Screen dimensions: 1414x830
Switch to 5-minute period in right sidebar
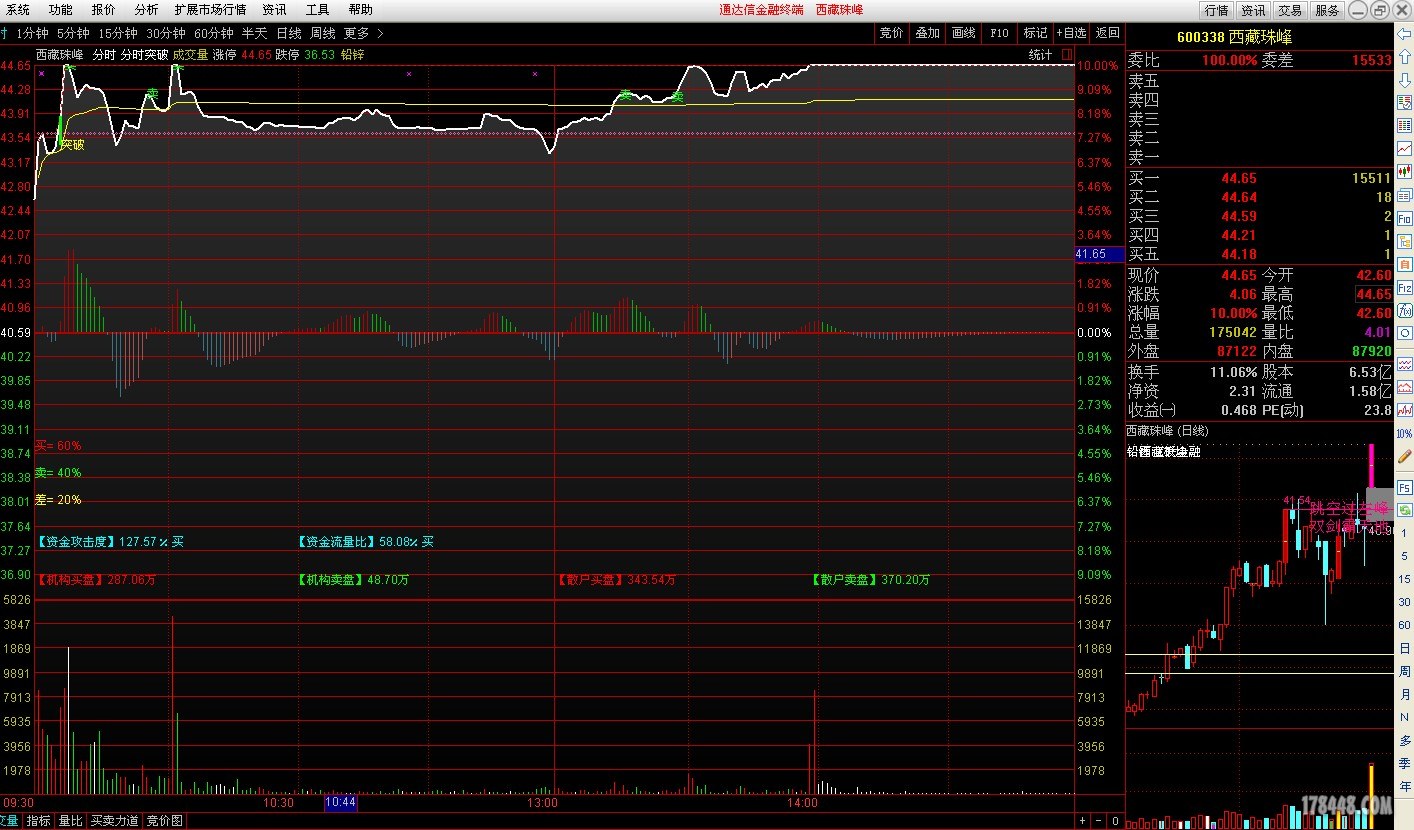click(x=1404, y=556)
